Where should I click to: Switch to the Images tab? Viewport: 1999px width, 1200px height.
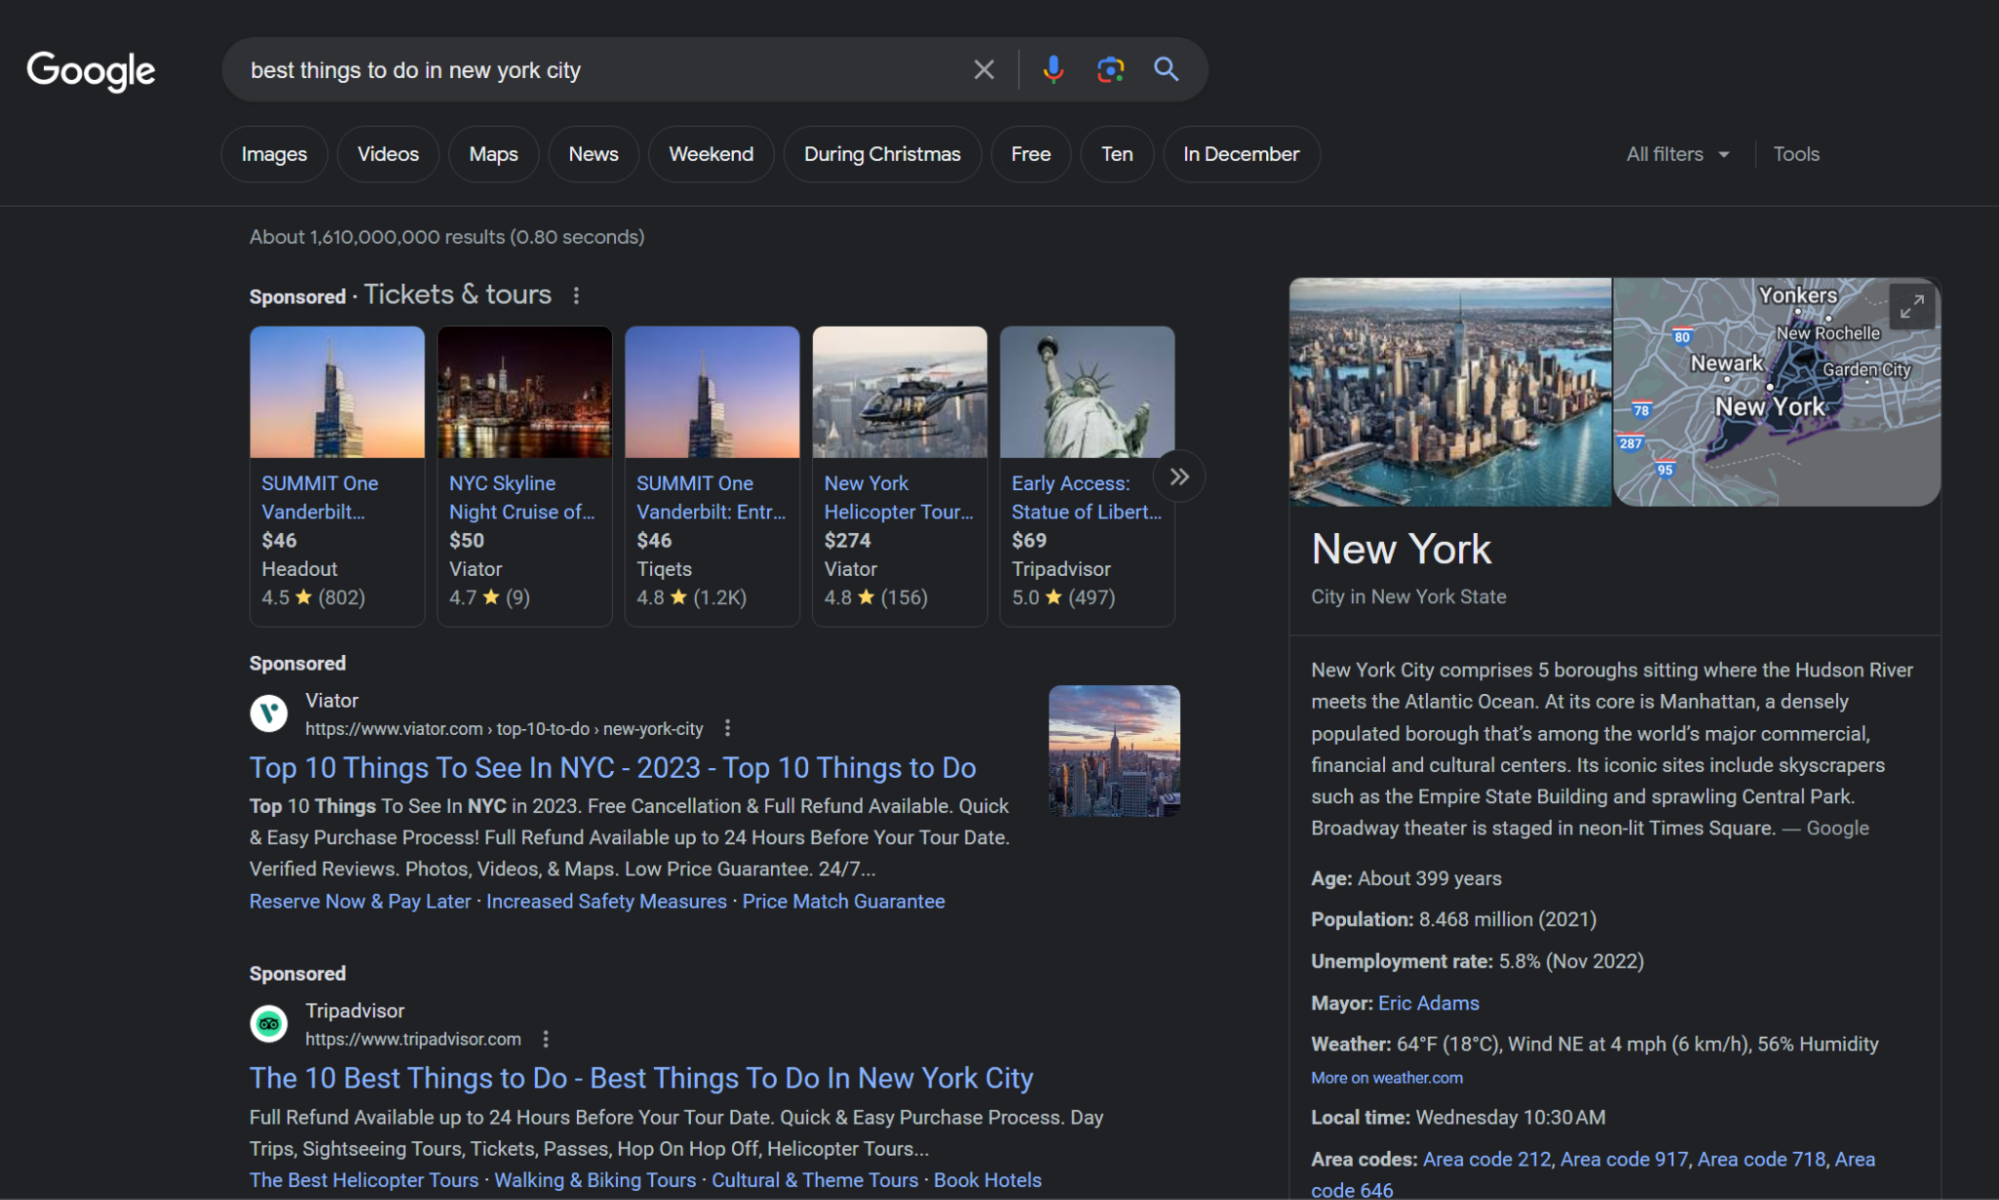point(274,154)
